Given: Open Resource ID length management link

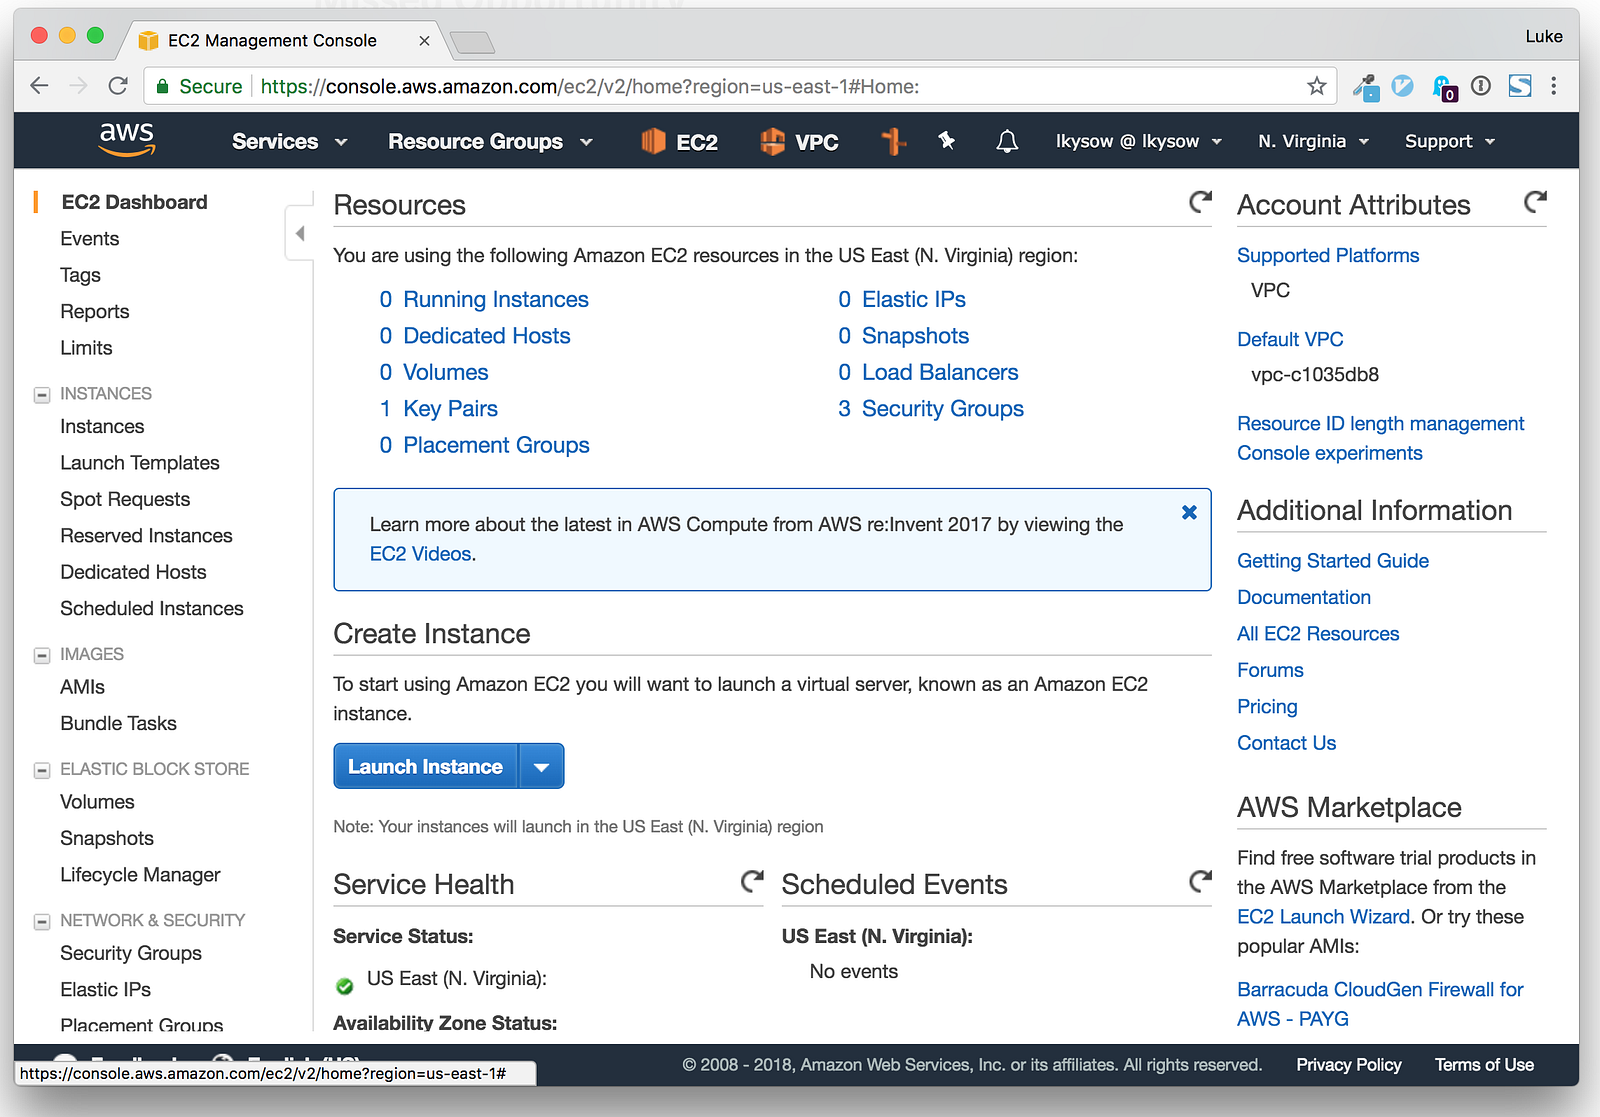Looking at the screenshot, I should tap(1380, 423).
